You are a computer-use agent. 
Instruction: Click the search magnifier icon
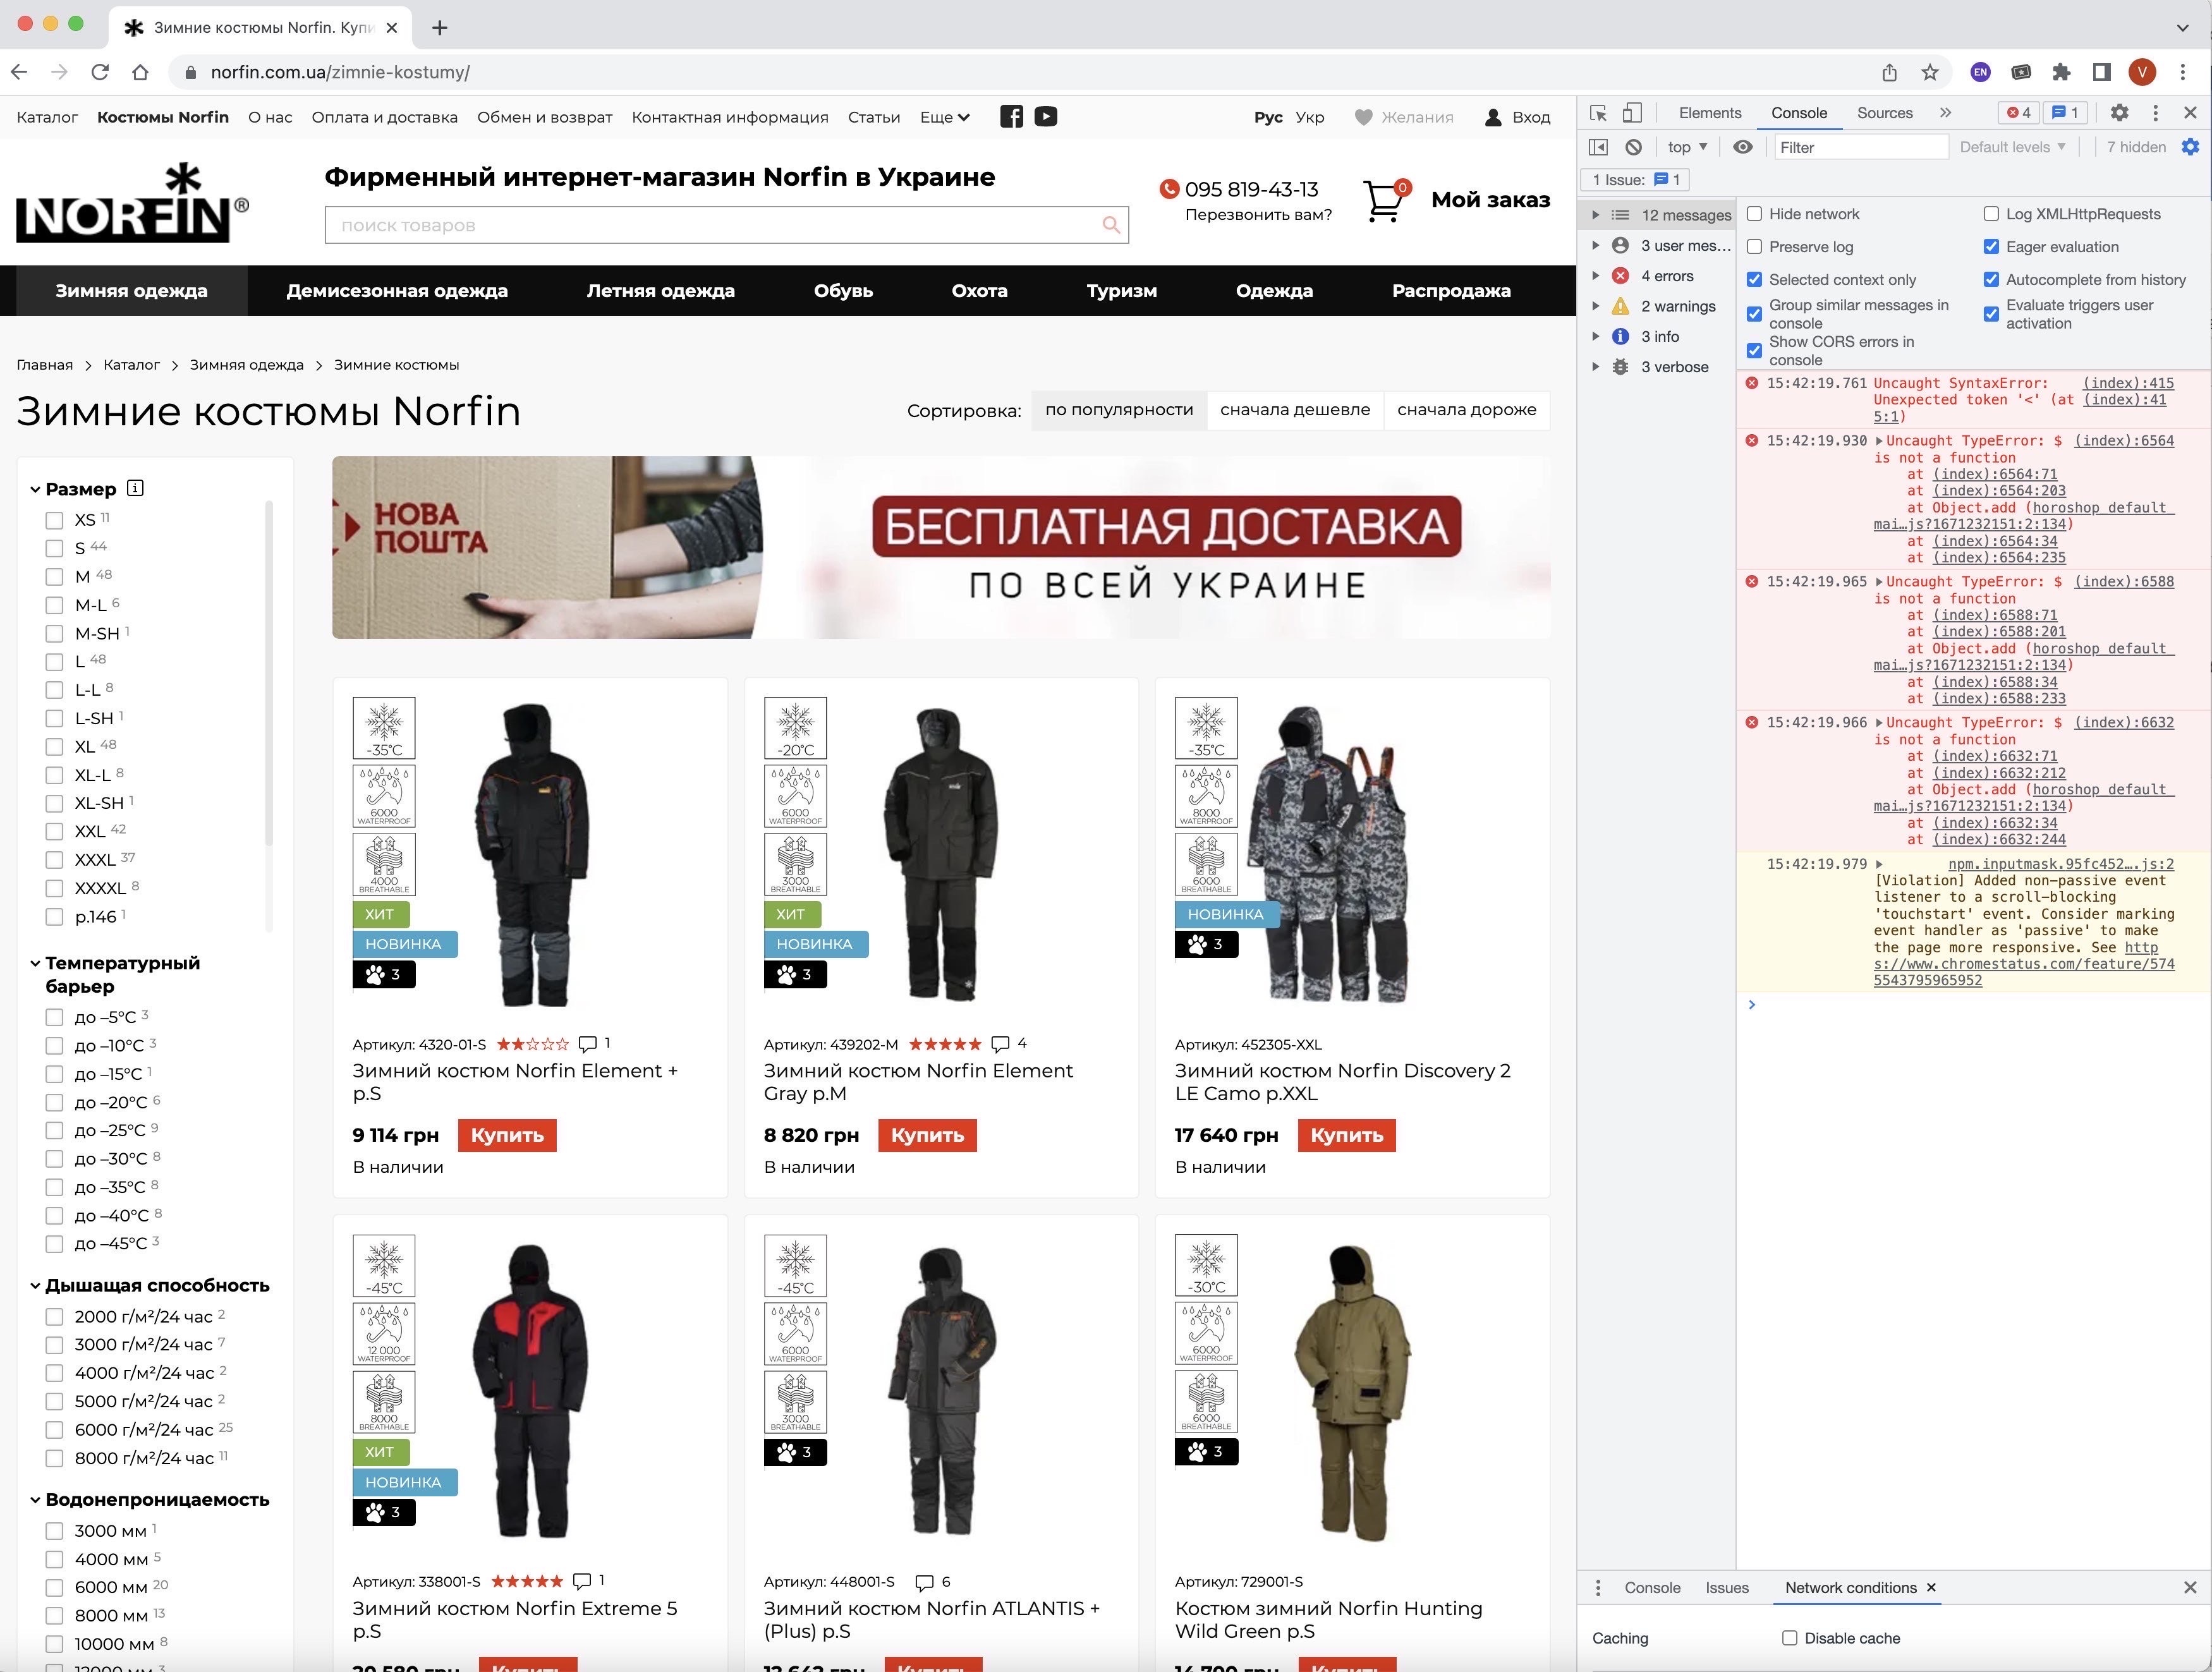pyautogui.click(x=1111, y=225)
